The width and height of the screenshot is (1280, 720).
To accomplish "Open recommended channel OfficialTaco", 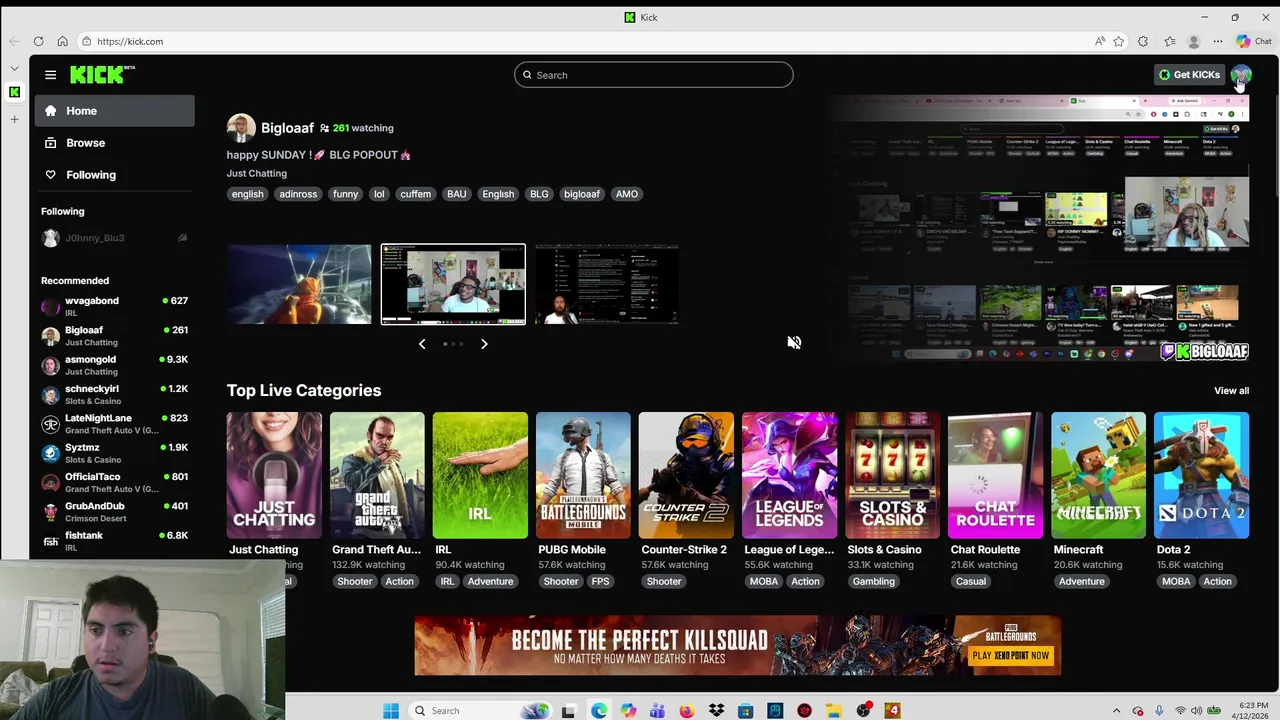I will [x=115, y=482].
